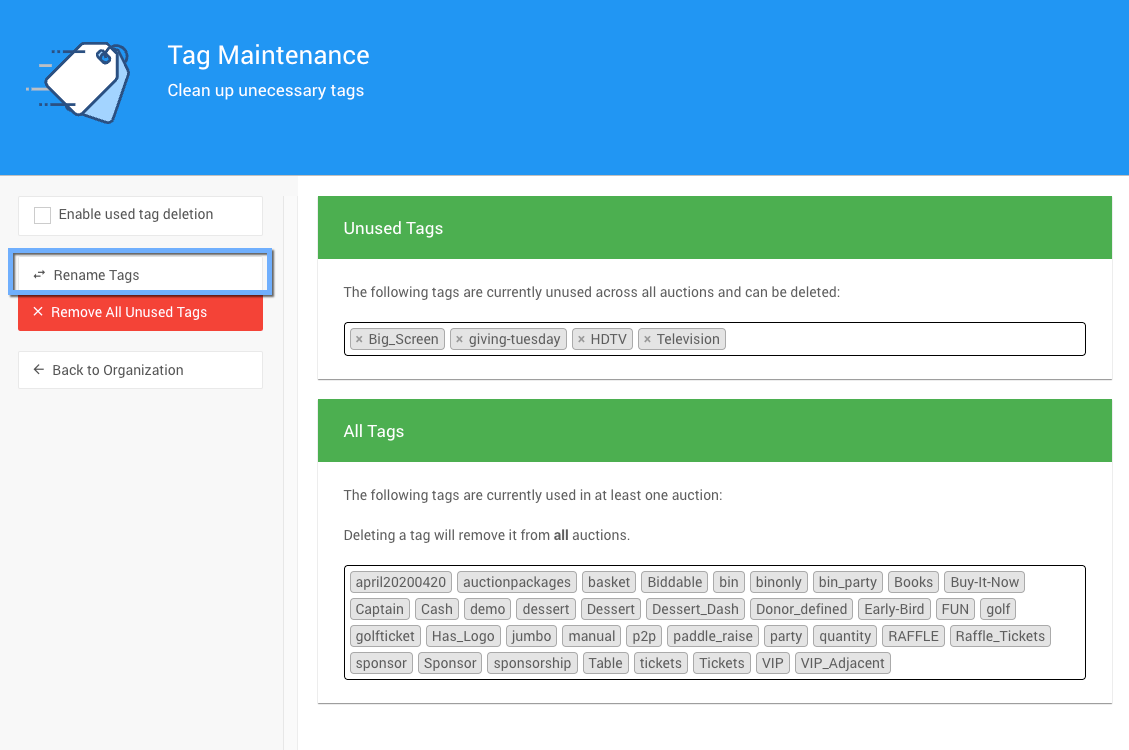Choose the Raffle_Tickets tag
The height and width of the screenshot is (750, 1129).
pos(999,636)
